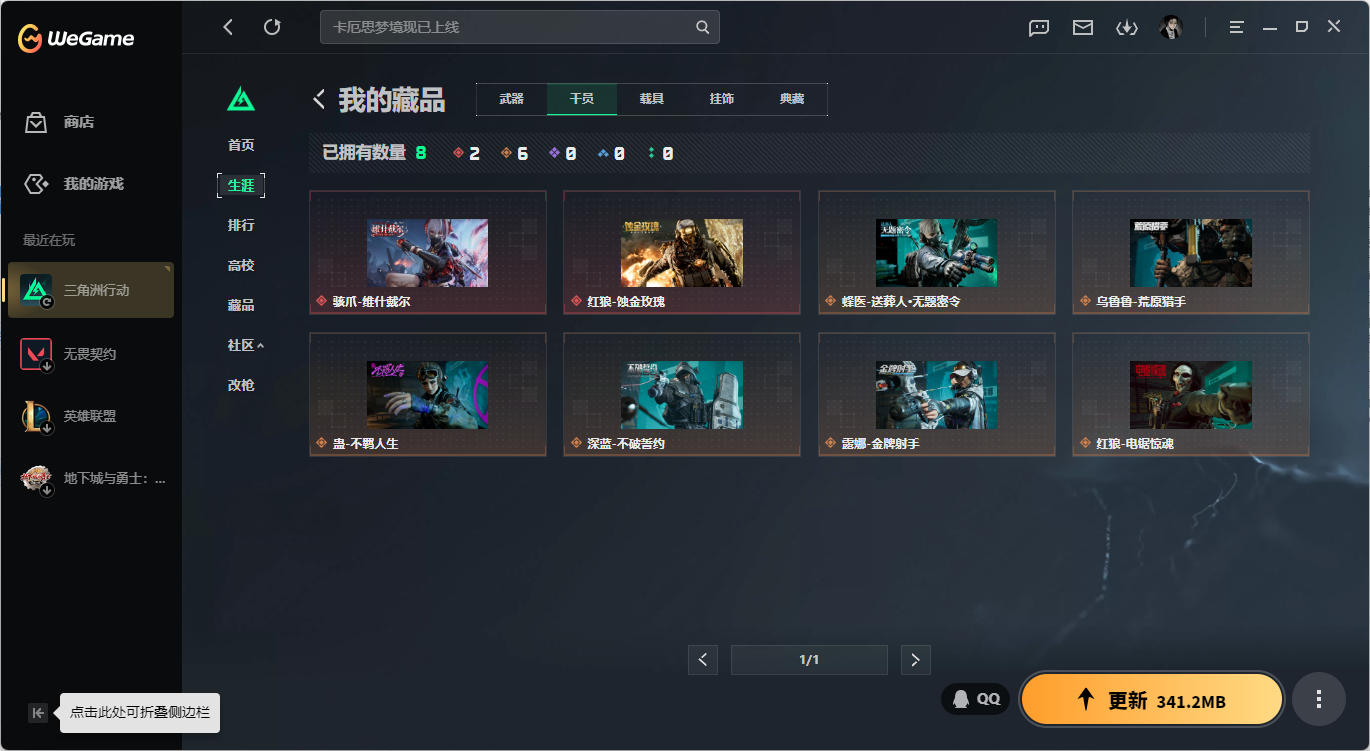Screen dimensions: 1370x751
Task: Click the orange-tier item count icon
Action: (506, 153)
